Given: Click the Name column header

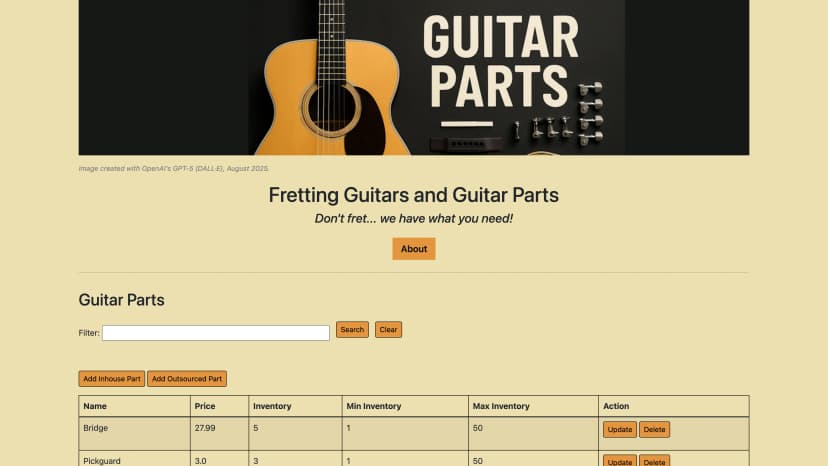Looking at the screenshot, I should point(95,406).
